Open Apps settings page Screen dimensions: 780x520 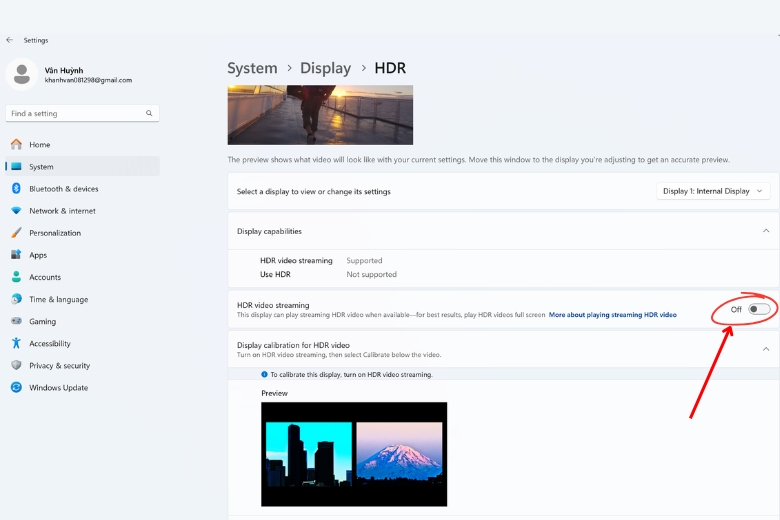(x=82, y=255)
